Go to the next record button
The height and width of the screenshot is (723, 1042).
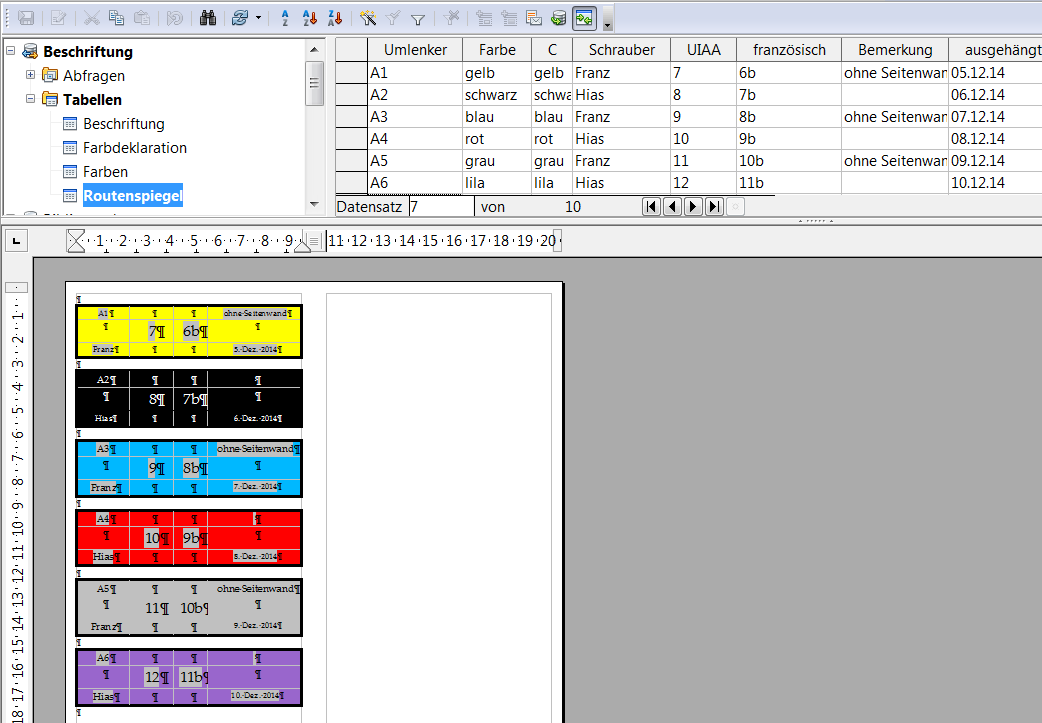tap(693, 206)
